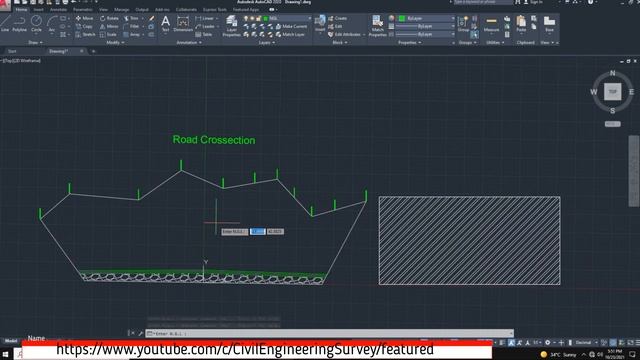Viewport: 640px width, 360px height.
Task: Click the Scale tool
Action: [108, 35]
